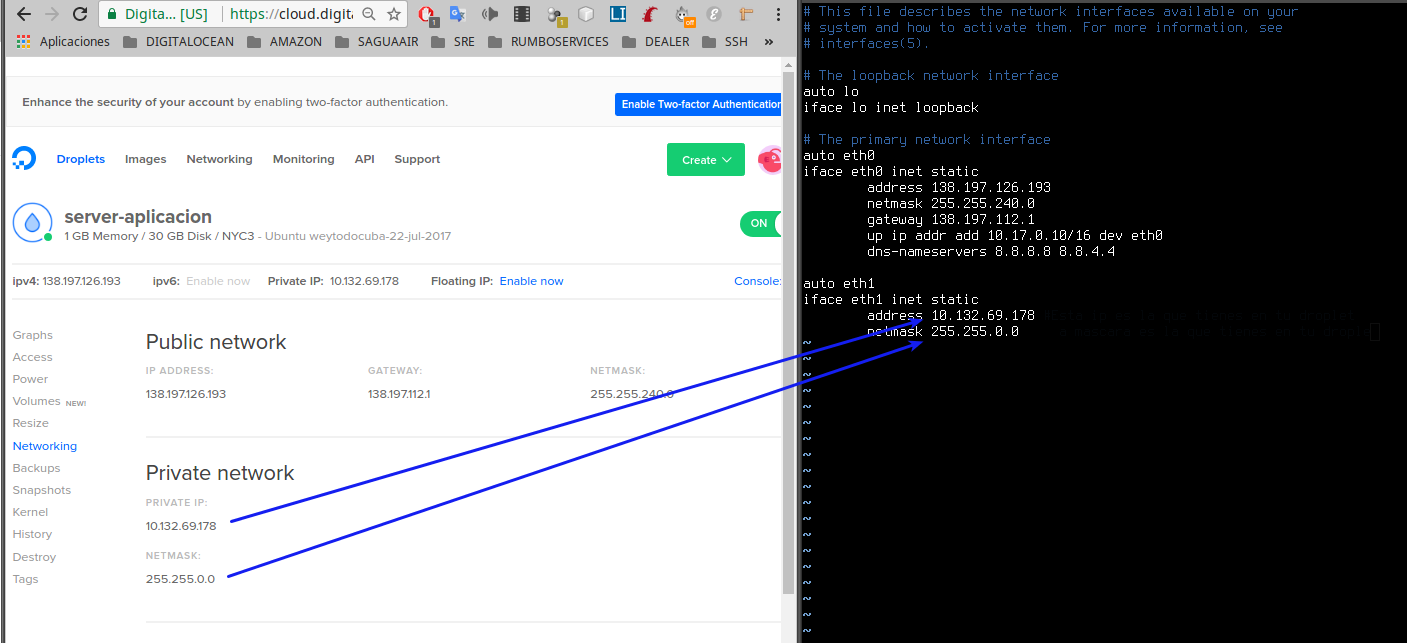Click the orange hammer extension icon

pyautogui.click(x=745, y=14)
